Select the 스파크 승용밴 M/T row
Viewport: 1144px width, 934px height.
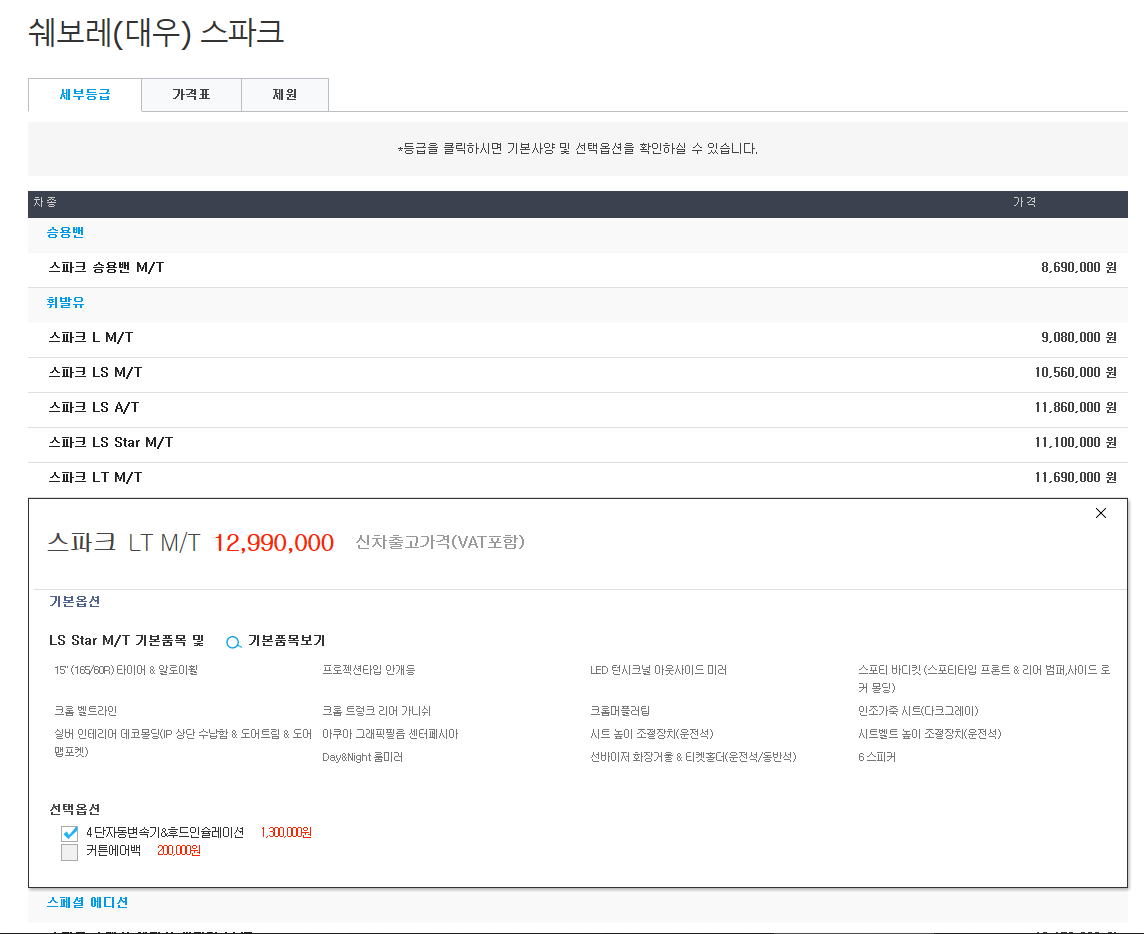pos(578,268)
